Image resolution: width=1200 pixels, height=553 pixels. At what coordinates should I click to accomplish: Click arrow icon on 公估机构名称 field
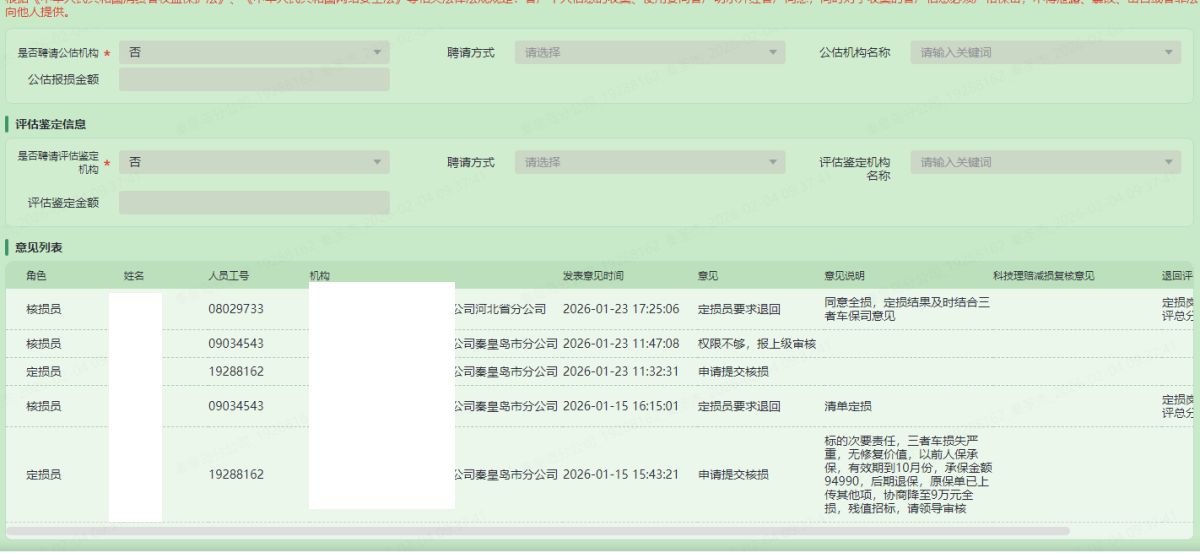tap(1172, 52)
